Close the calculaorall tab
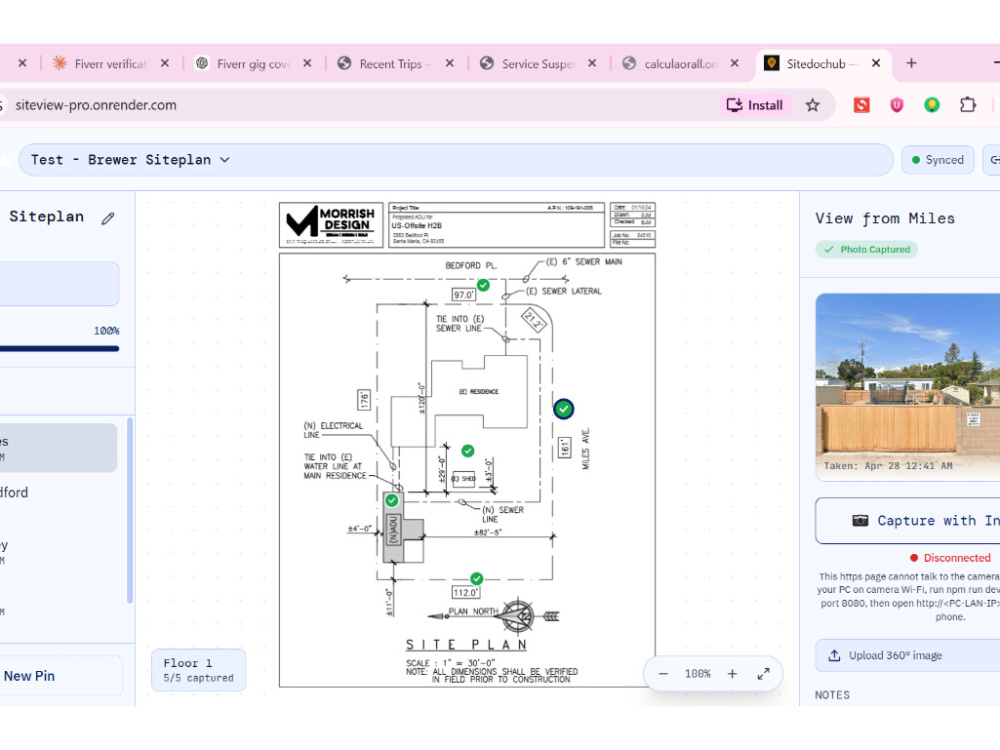 tap(735, 63)
